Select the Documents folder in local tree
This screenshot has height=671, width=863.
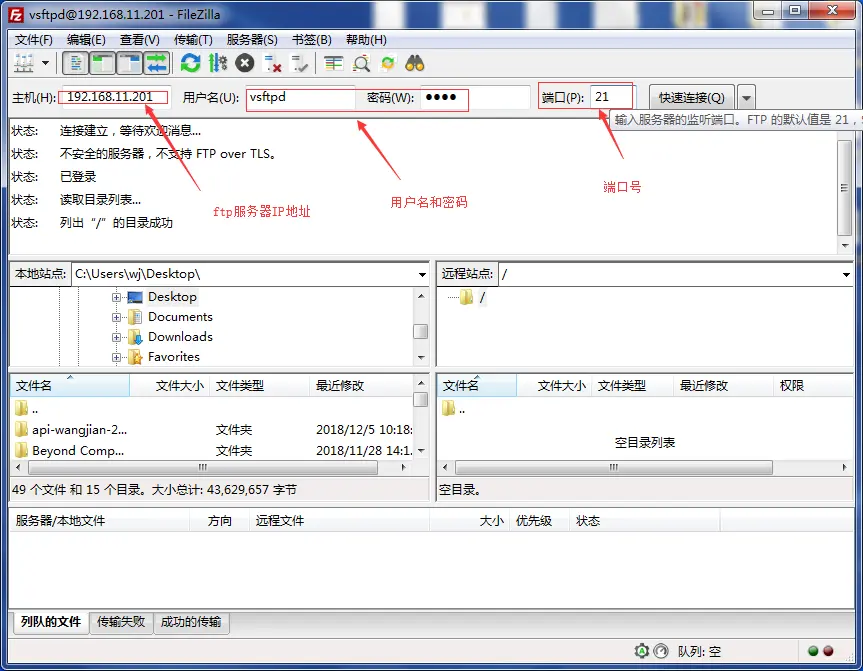click(180, 317)
